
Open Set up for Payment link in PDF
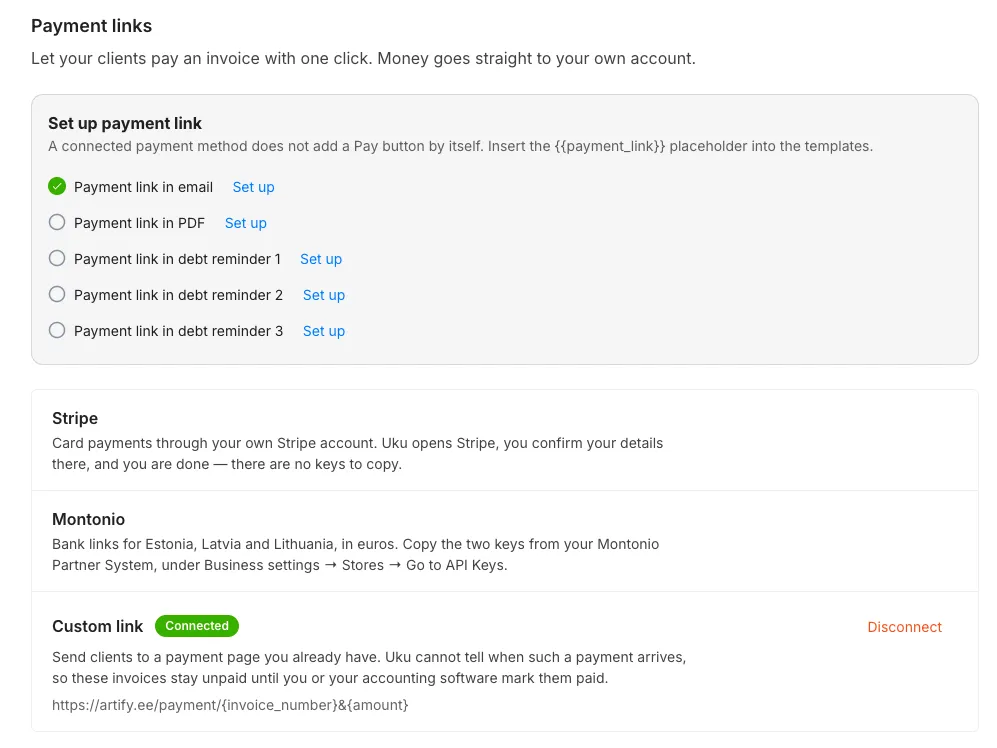(x=245, y=223)
